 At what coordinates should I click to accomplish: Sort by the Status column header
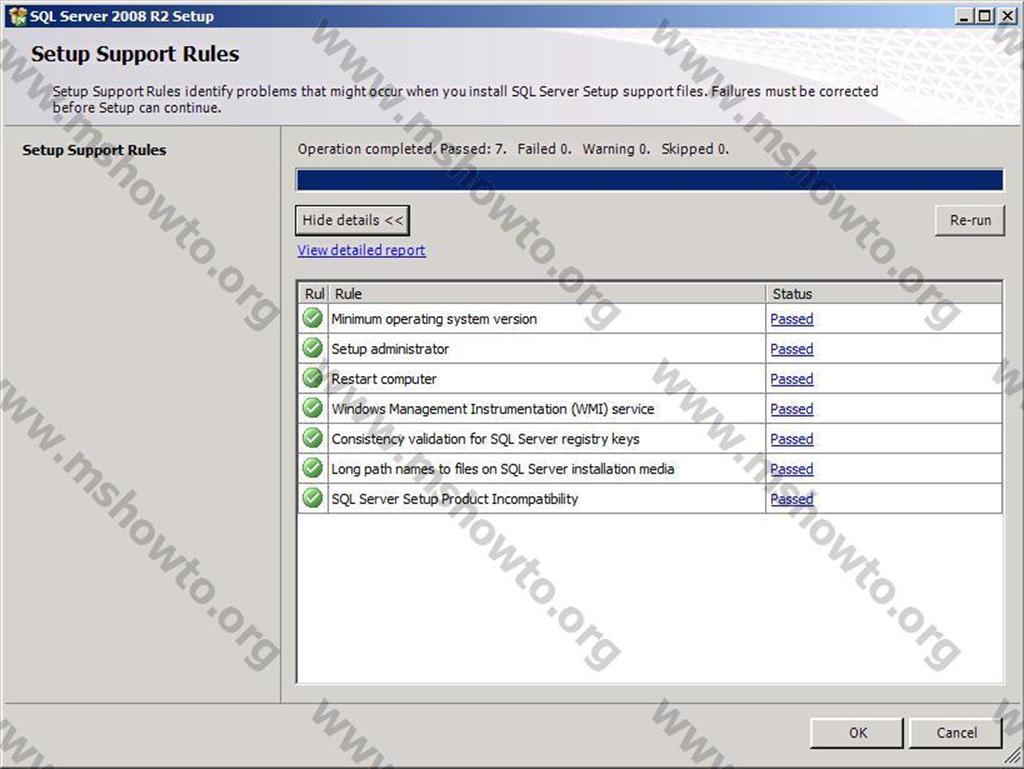click(884, 294)
